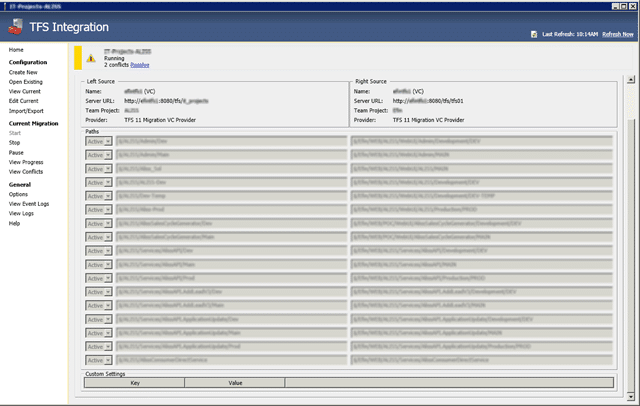Click the scrollbar up arrow button
This screenshot has height=406, width=640.
point(631,80)
